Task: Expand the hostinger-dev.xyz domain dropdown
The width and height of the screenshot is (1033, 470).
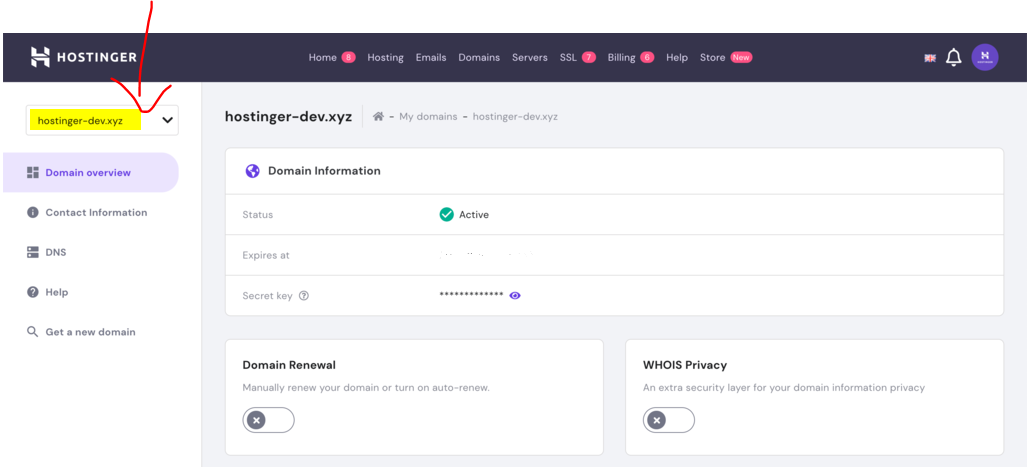Action: click(167, 120)
